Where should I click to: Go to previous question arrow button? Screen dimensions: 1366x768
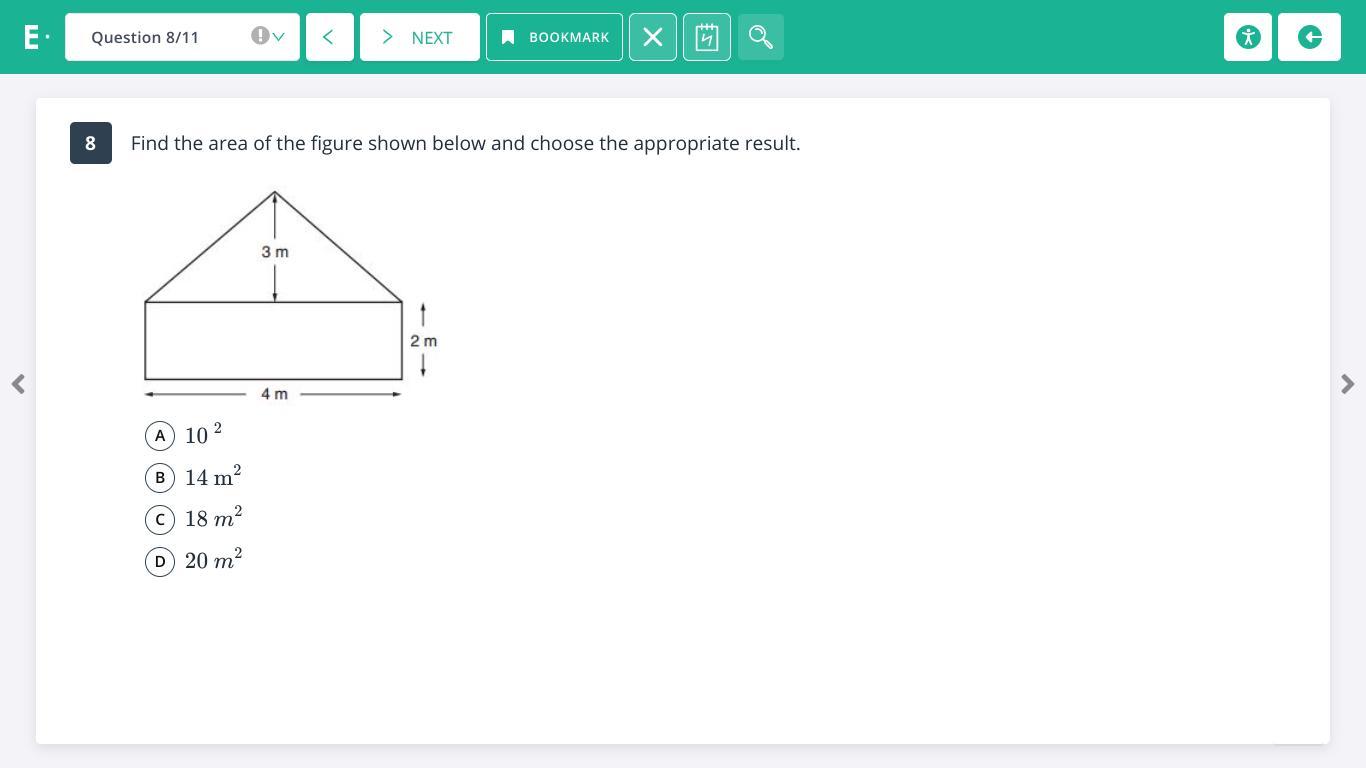[330, 37]
